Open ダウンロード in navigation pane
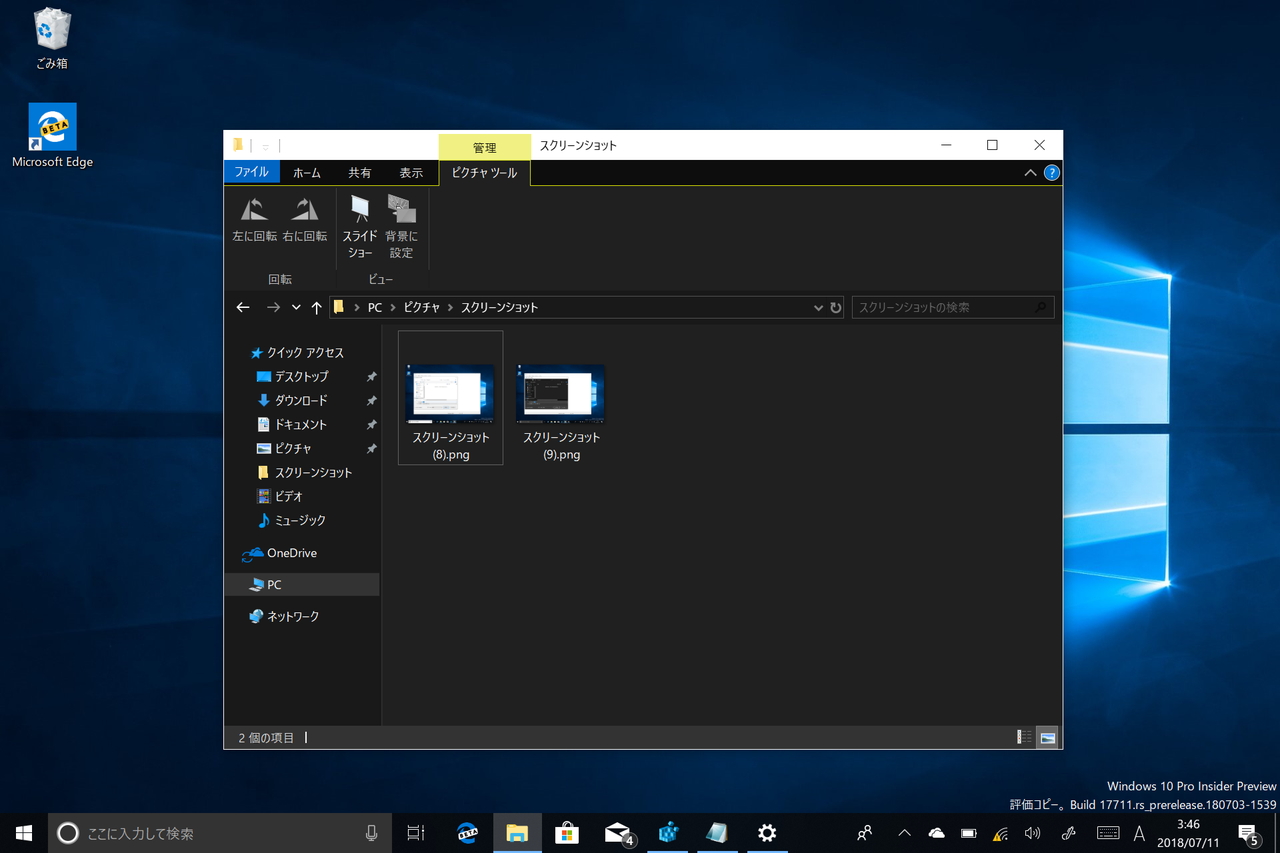Image resolution: width=1280 pixels, height=853 pixels. click(301, 401)
